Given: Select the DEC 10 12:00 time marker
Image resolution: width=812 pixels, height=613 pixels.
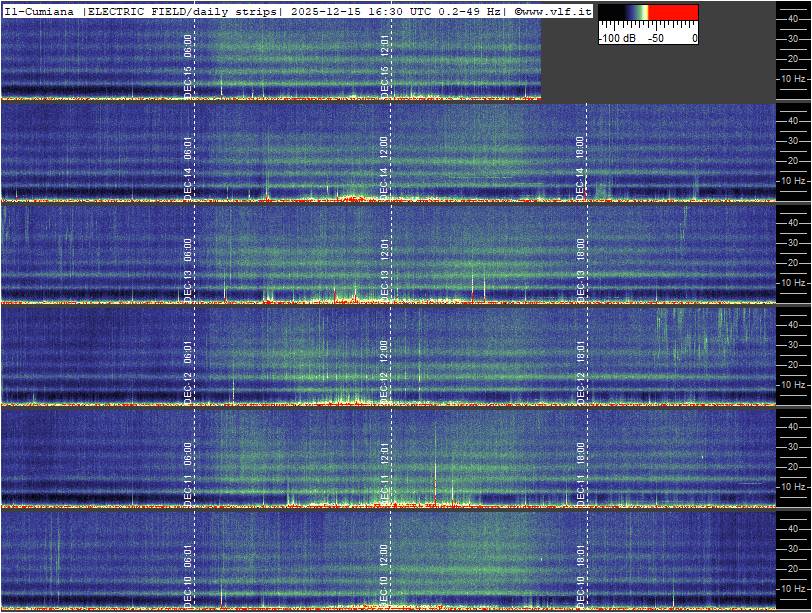Looking at the screenshot, I should tap(385, 574).
